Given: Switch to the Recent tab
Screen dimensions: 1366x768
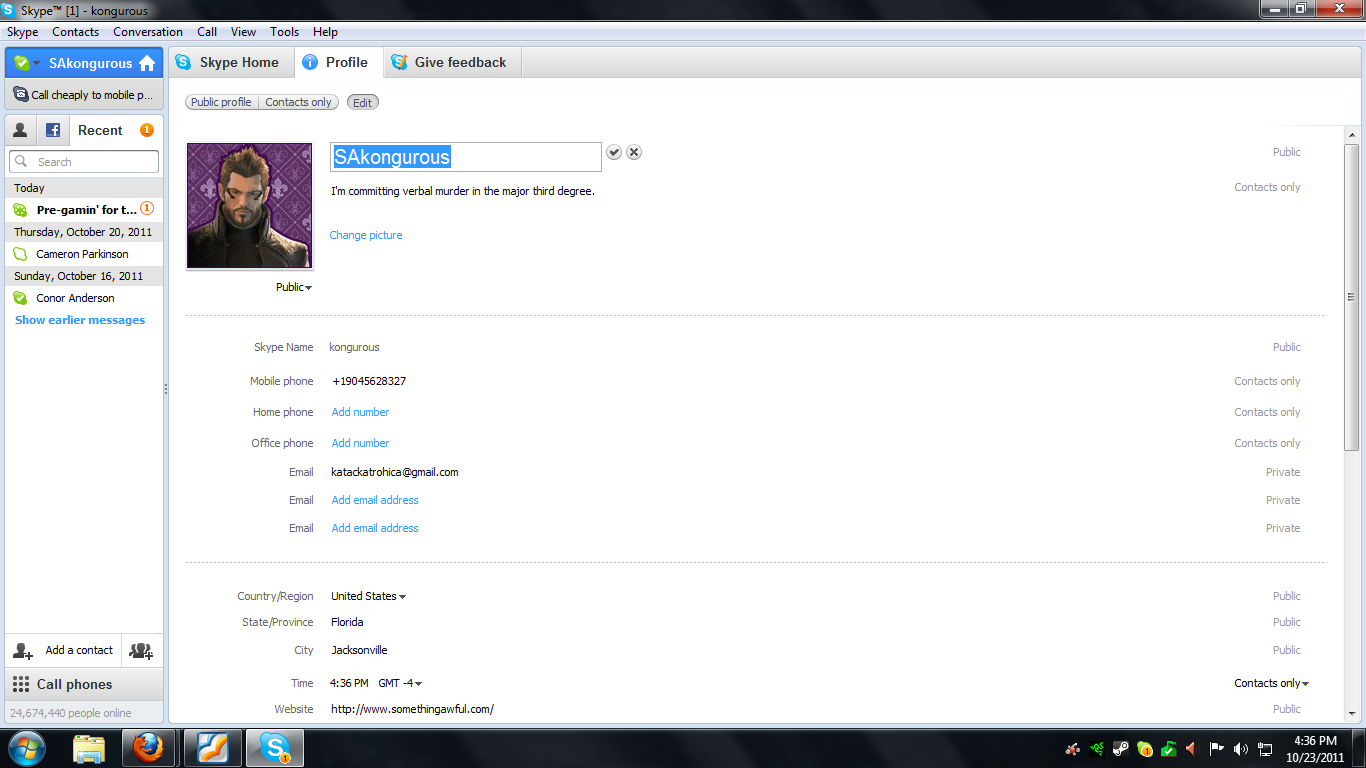Looking at the screenshot, I should click(100, 130).
